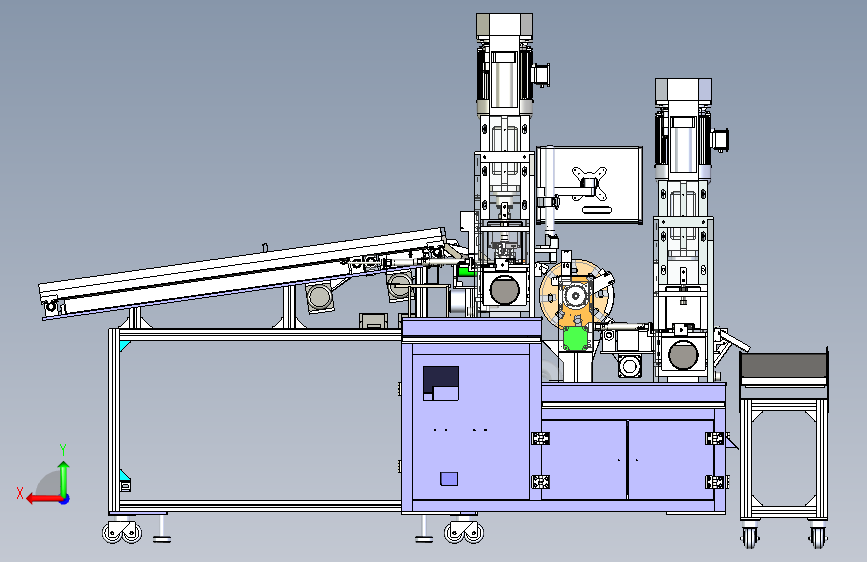The width and height of the screenshot is (867, 562).
Task: Select the circular opening on the right press housing
Action: pos(683,355)
